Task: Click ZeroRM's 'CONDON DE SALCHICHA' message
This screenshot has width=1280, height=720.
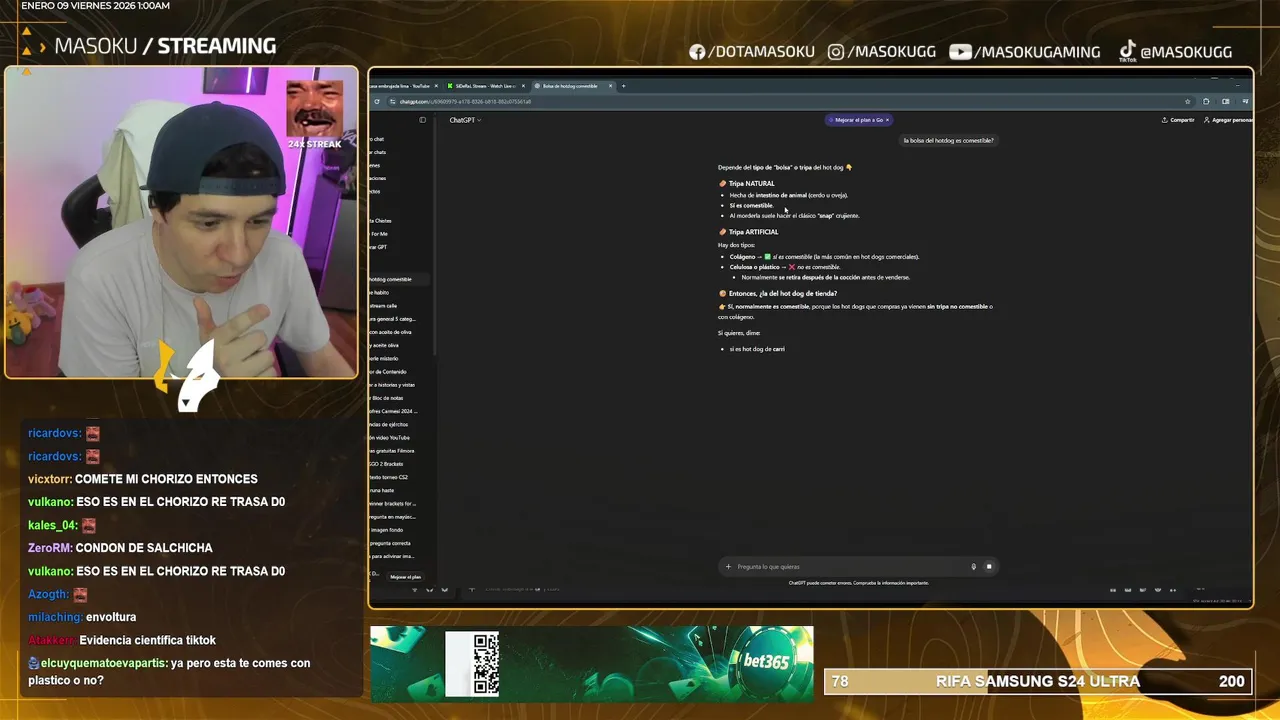Action: (x=120, y=548)
